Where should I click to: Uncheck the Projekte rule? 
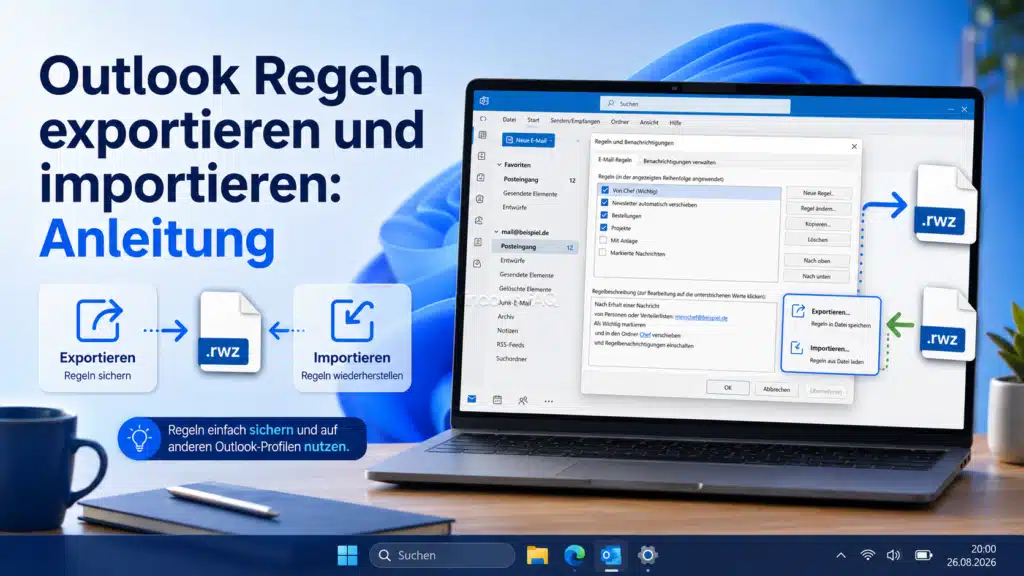[603, 227]
